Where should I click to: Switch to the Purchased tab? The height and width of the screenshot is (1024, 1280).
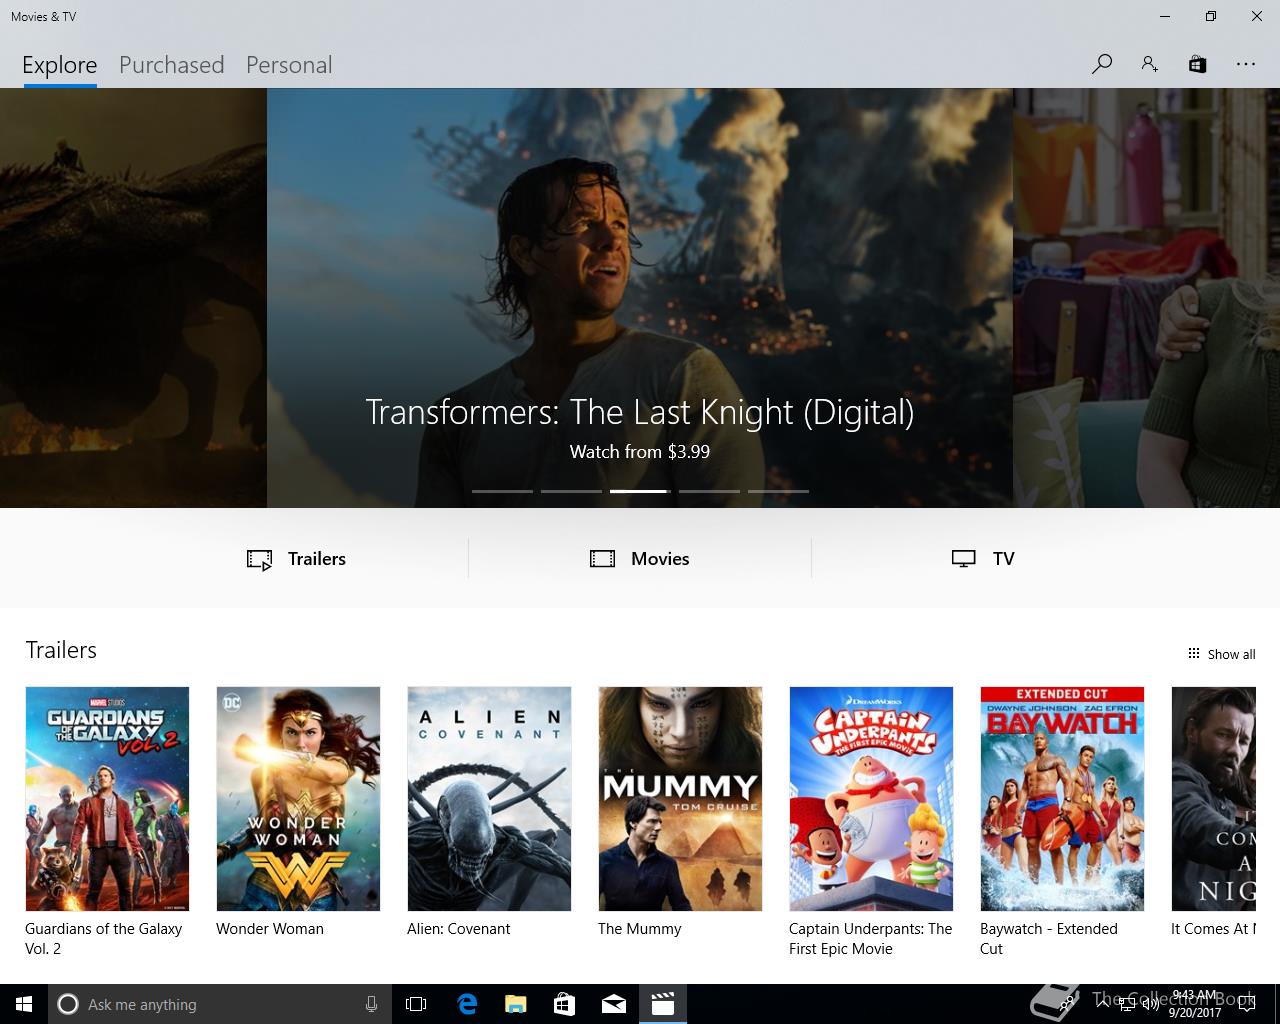pos(172,65)
